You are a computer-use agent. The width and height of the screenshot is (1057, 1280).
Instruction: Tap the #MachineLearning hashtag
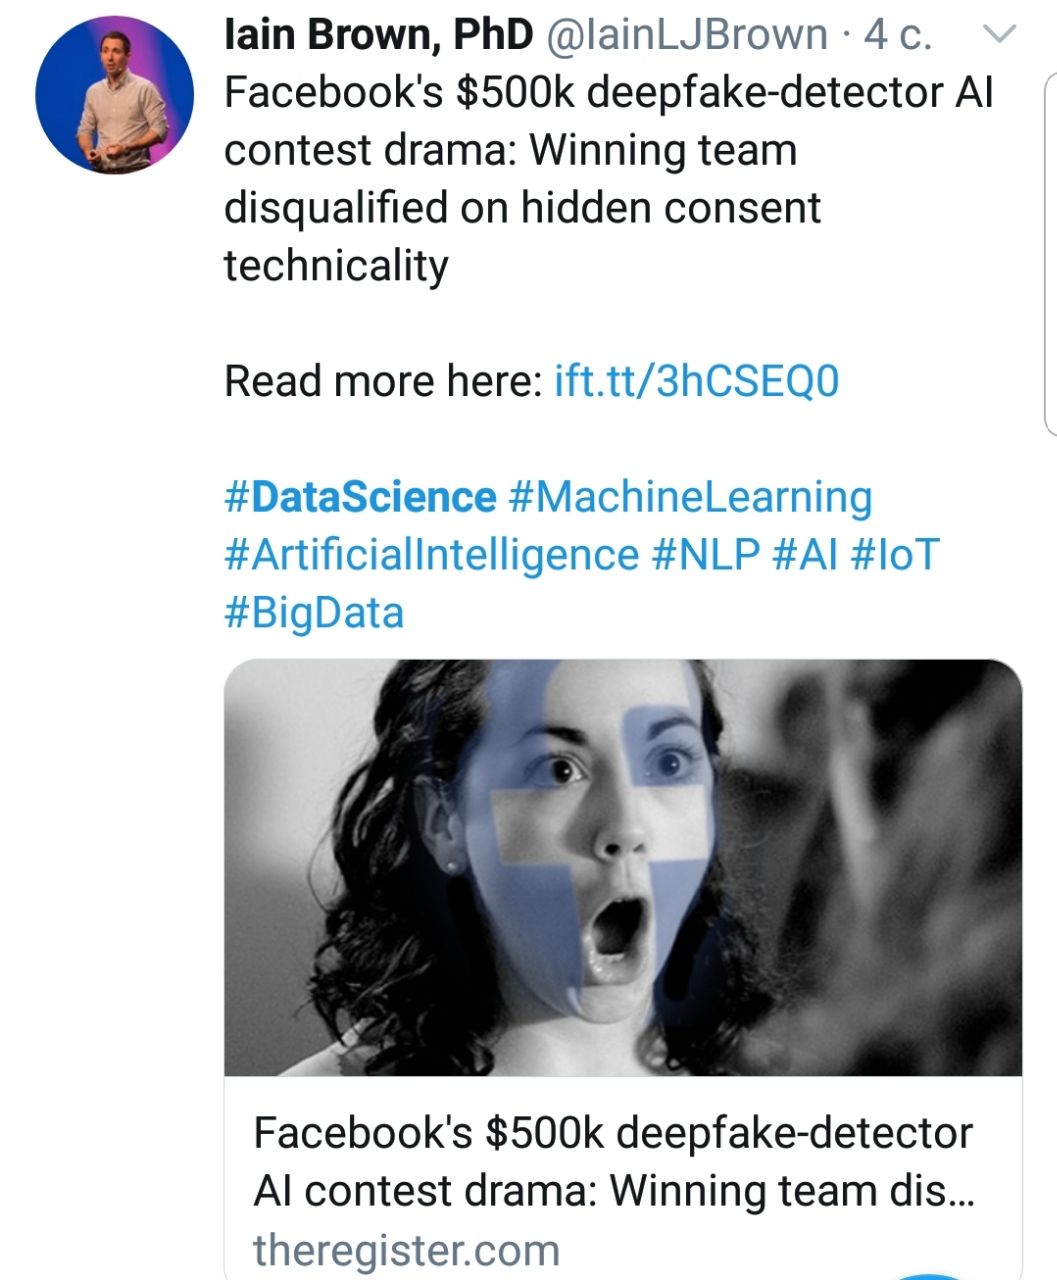tap(690, 497)
